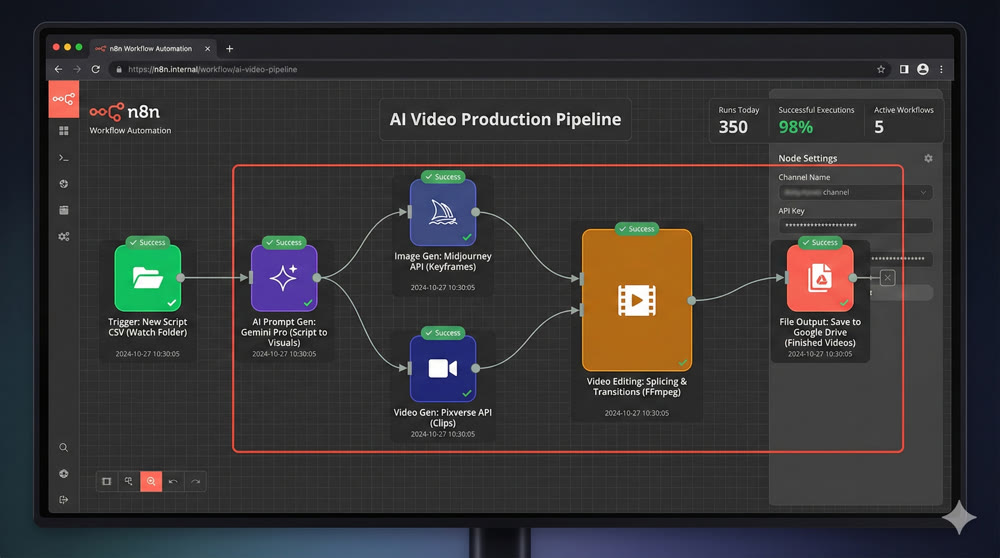Click the output connector of the Midjourney node
The height and width of the screenshot is (558, 1000).
coord(476,212)
